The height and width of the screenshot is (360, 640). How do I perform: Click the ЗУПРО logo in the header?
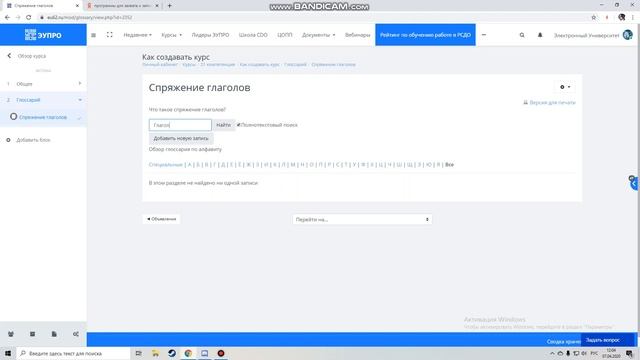[43, 35]
